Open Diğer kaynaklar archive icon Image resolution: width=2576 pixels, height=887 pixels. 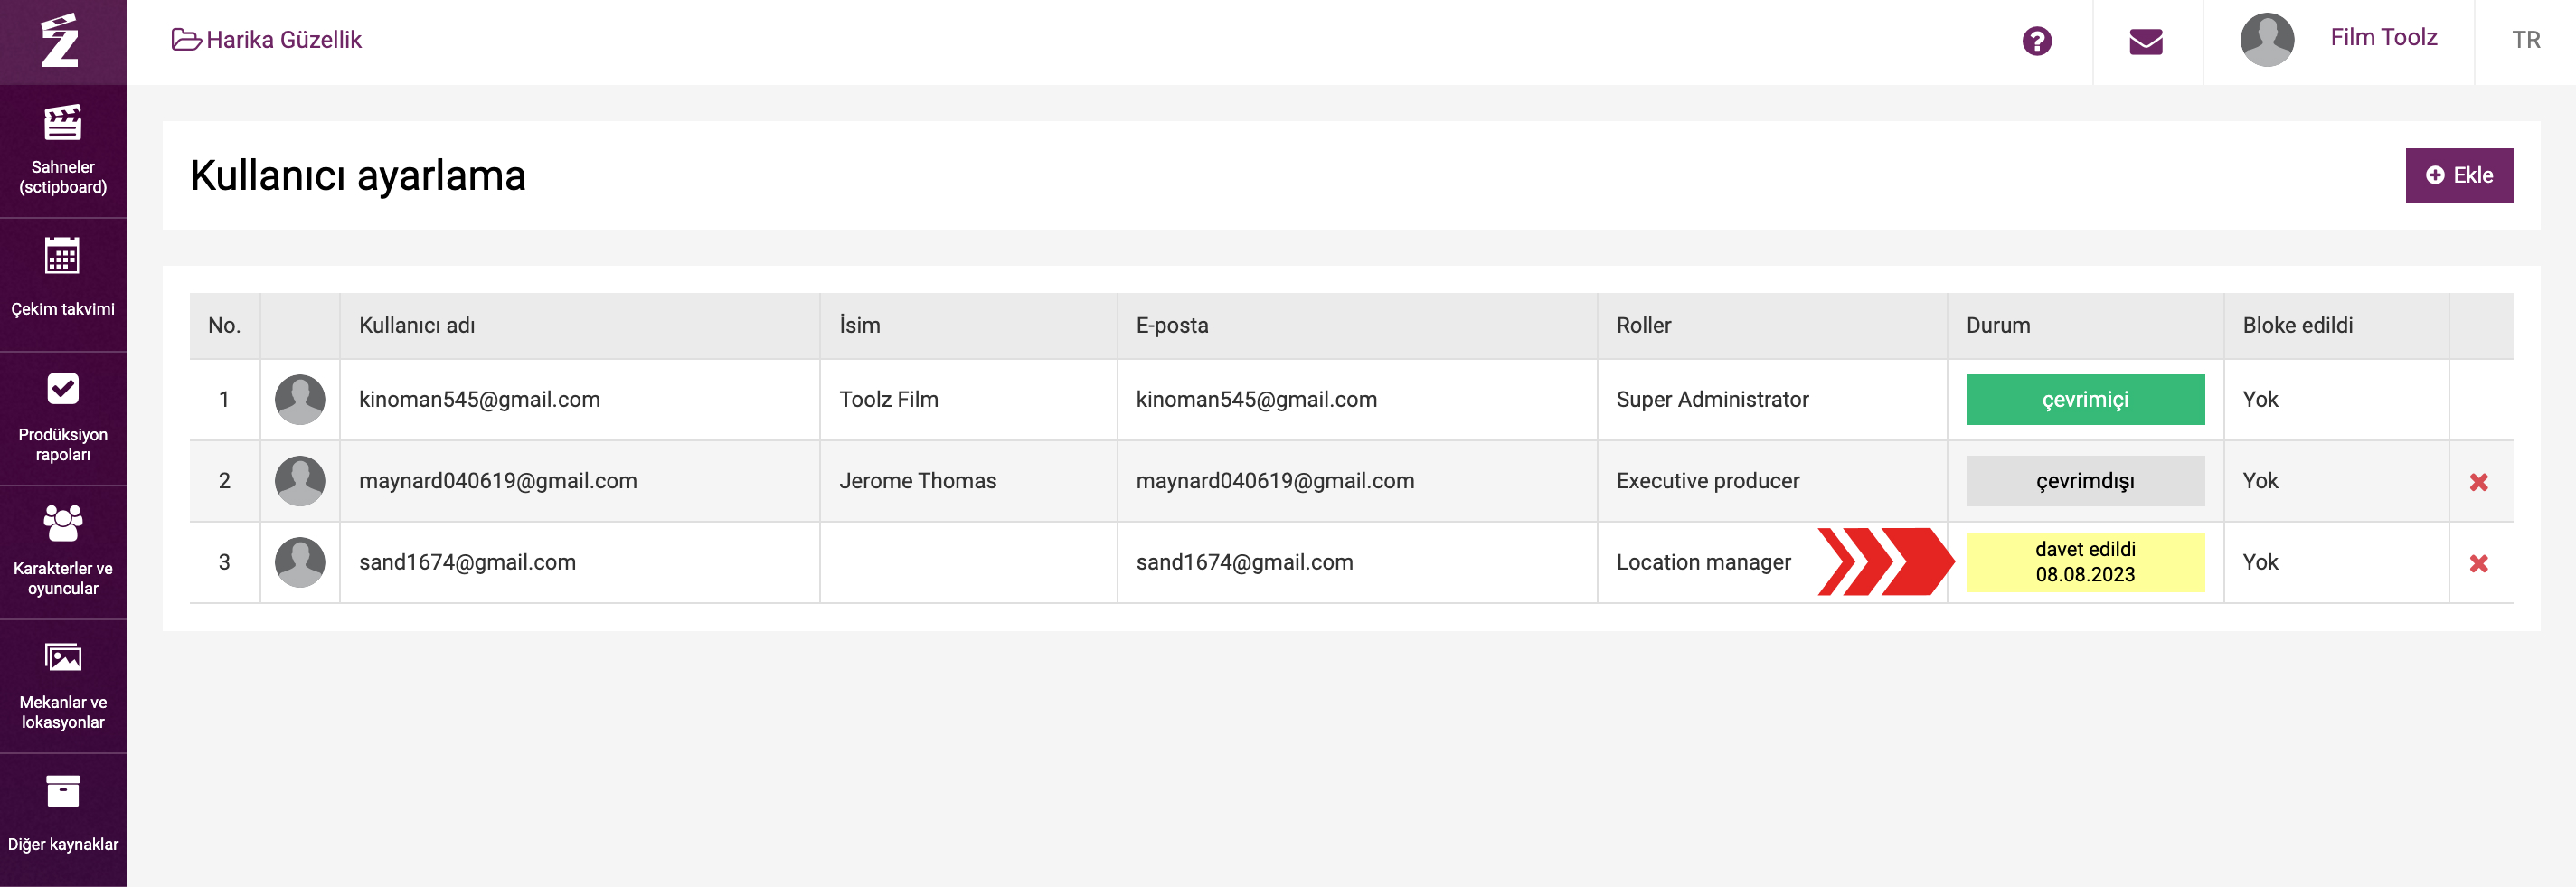pos(62,791)
